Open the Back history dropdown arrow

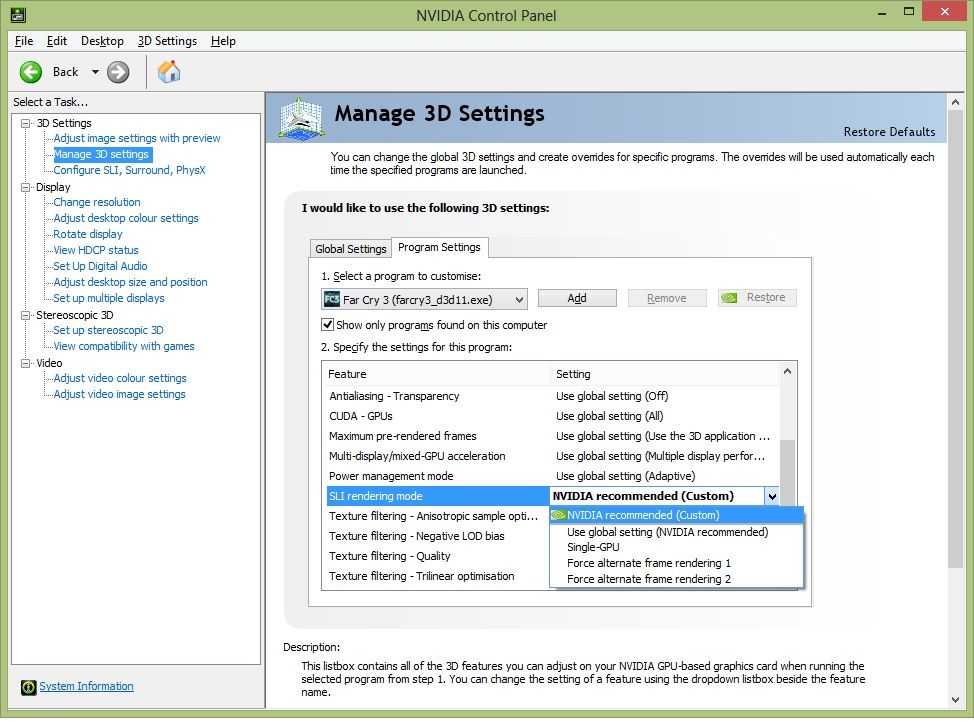pyautogui.click(x=95, y=72)
